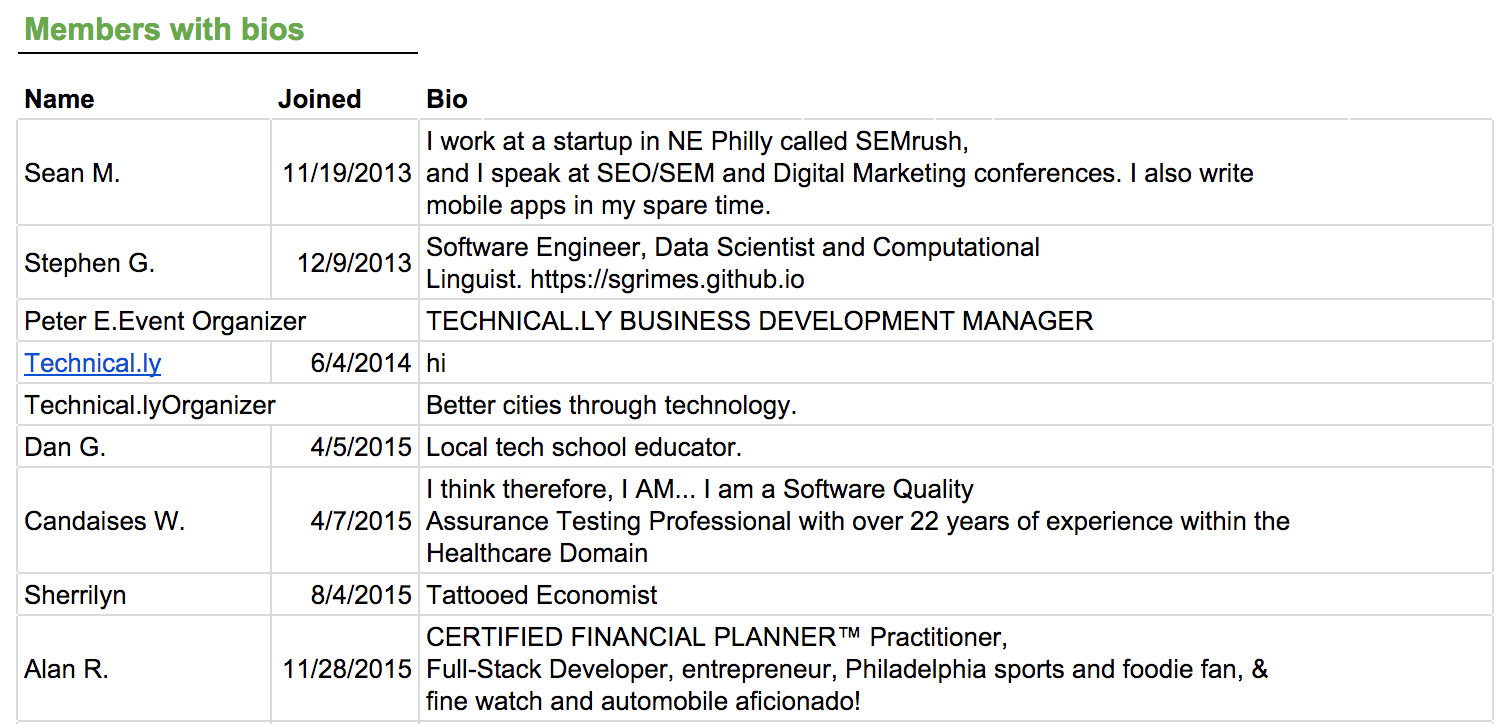The width and height of the screenshot is (1510, 724).
Task: Click the Members with bios heading
Action: [x=165, y=29]
